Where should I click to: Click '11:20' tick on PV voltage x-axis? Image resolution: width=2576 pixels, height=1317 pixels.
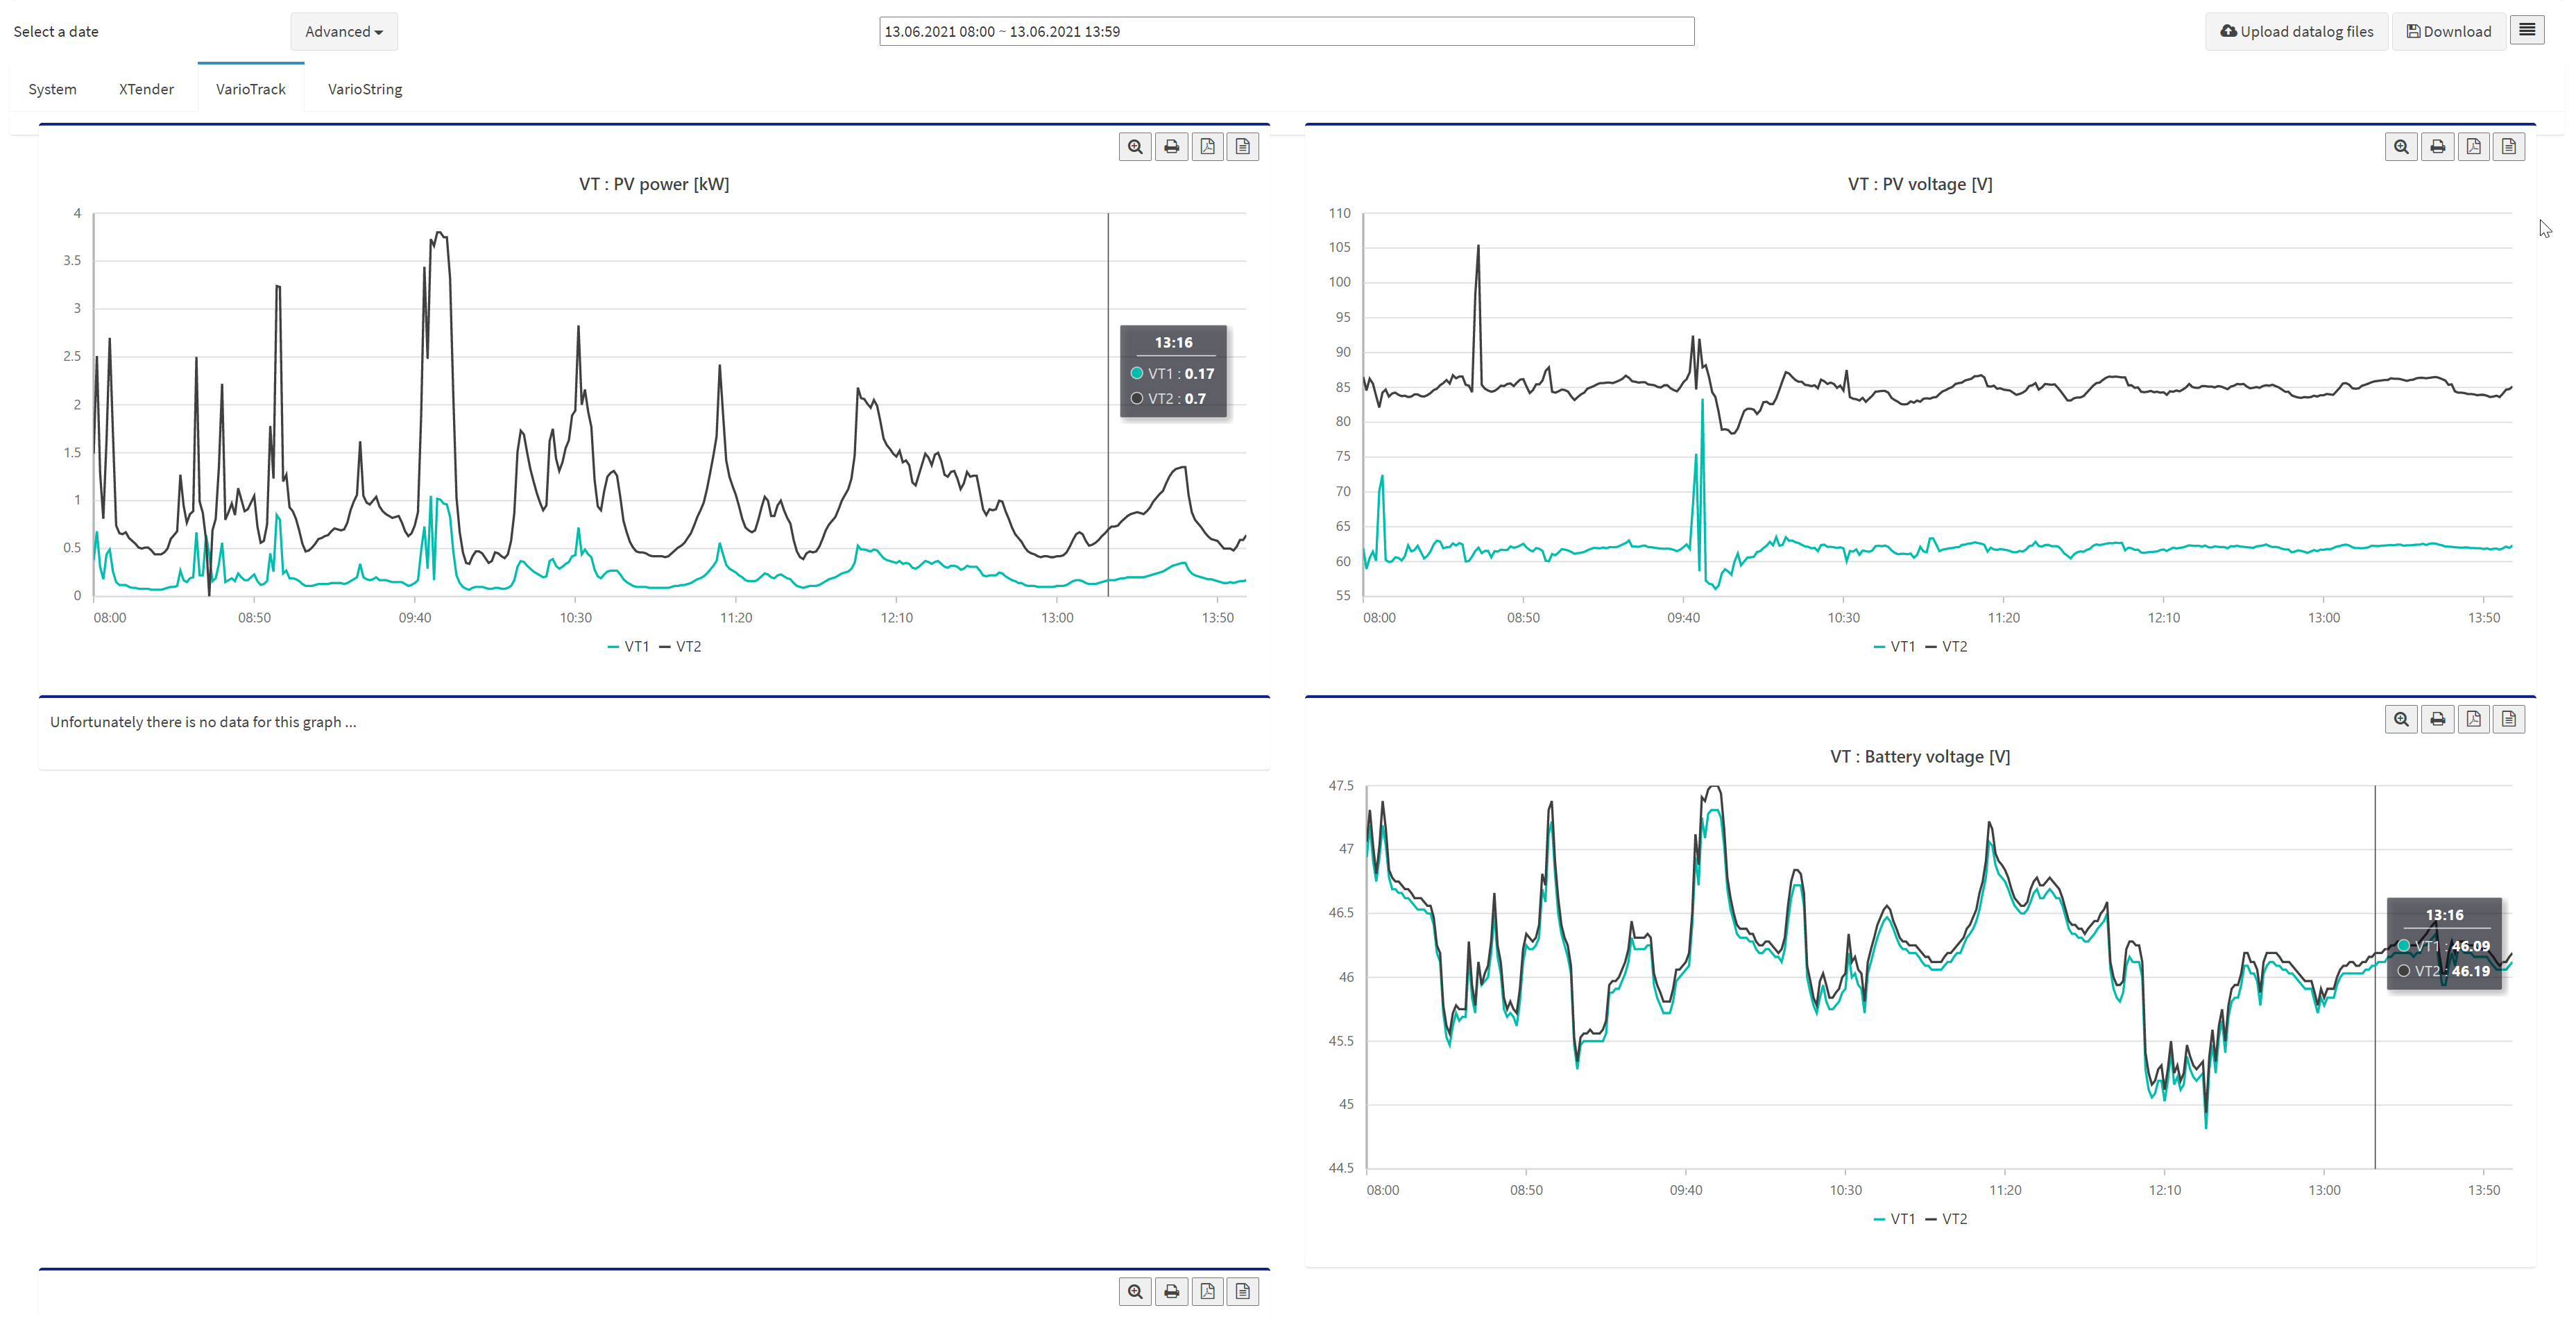coord(2004,618)
